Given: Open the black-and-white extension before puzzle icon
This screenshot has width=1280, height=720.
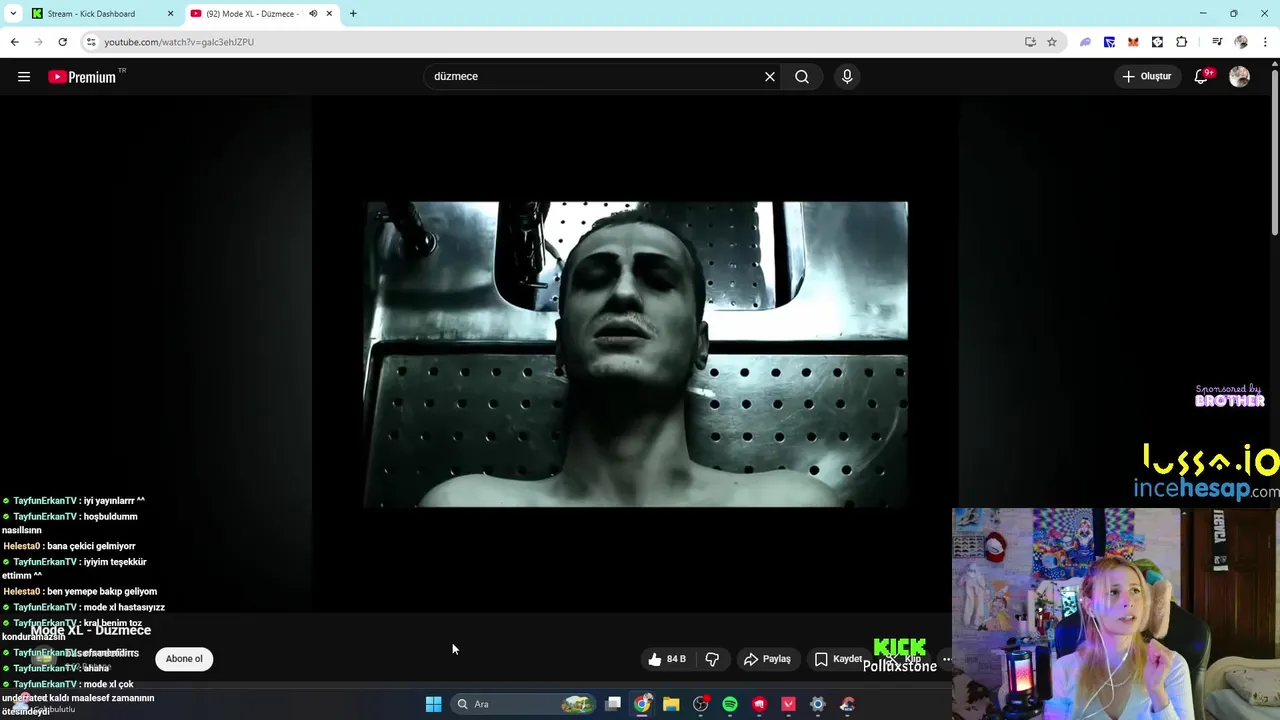Looking at the screenshot, I should (x=1157, y=42).
